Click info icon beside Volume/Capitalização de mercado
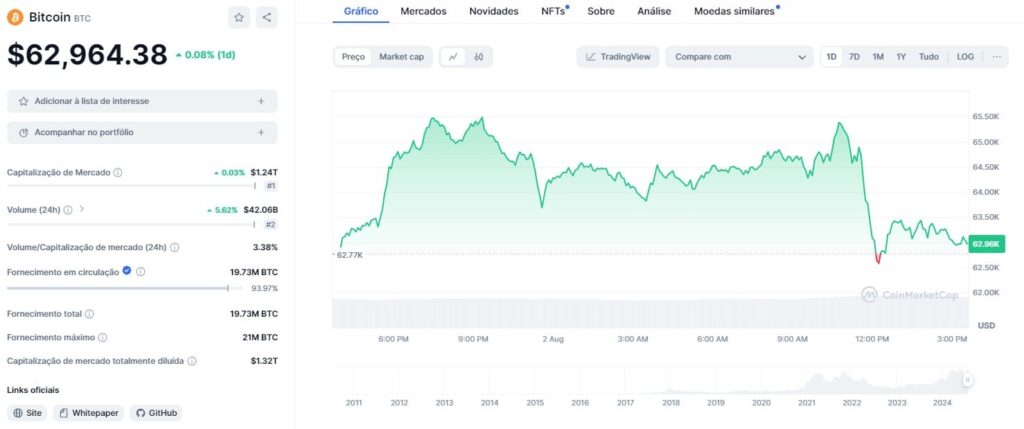This screenshot has width=1024, height=429. [x=174, y=247]
